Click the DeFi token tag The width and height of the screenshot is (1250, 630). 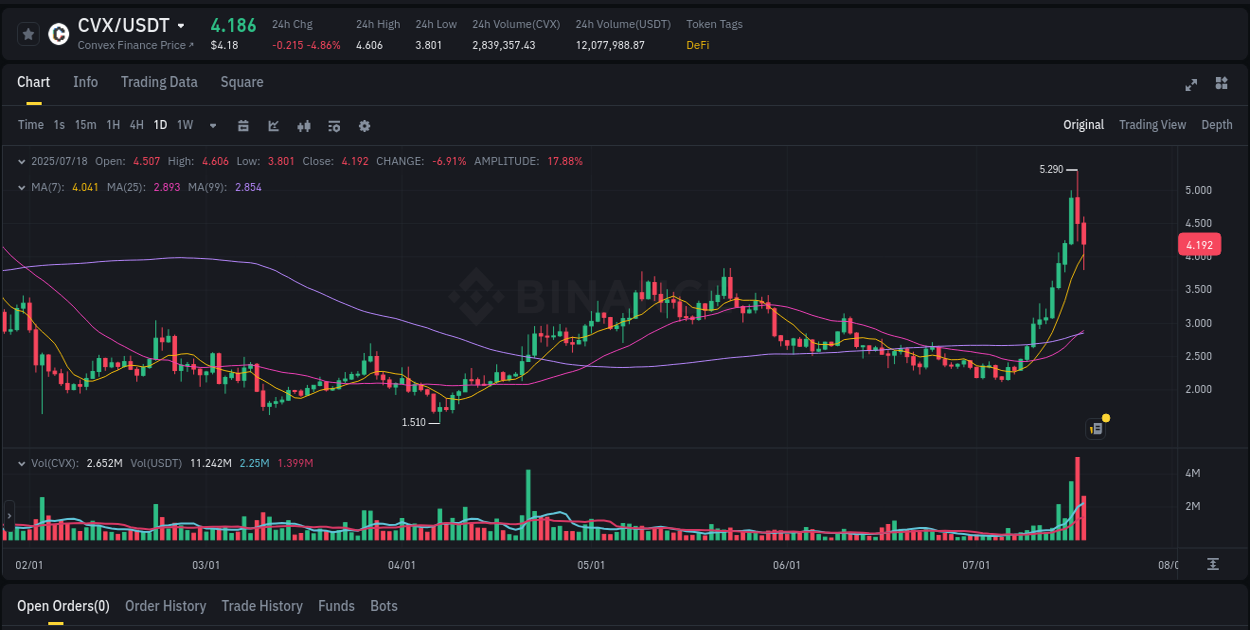697,45
